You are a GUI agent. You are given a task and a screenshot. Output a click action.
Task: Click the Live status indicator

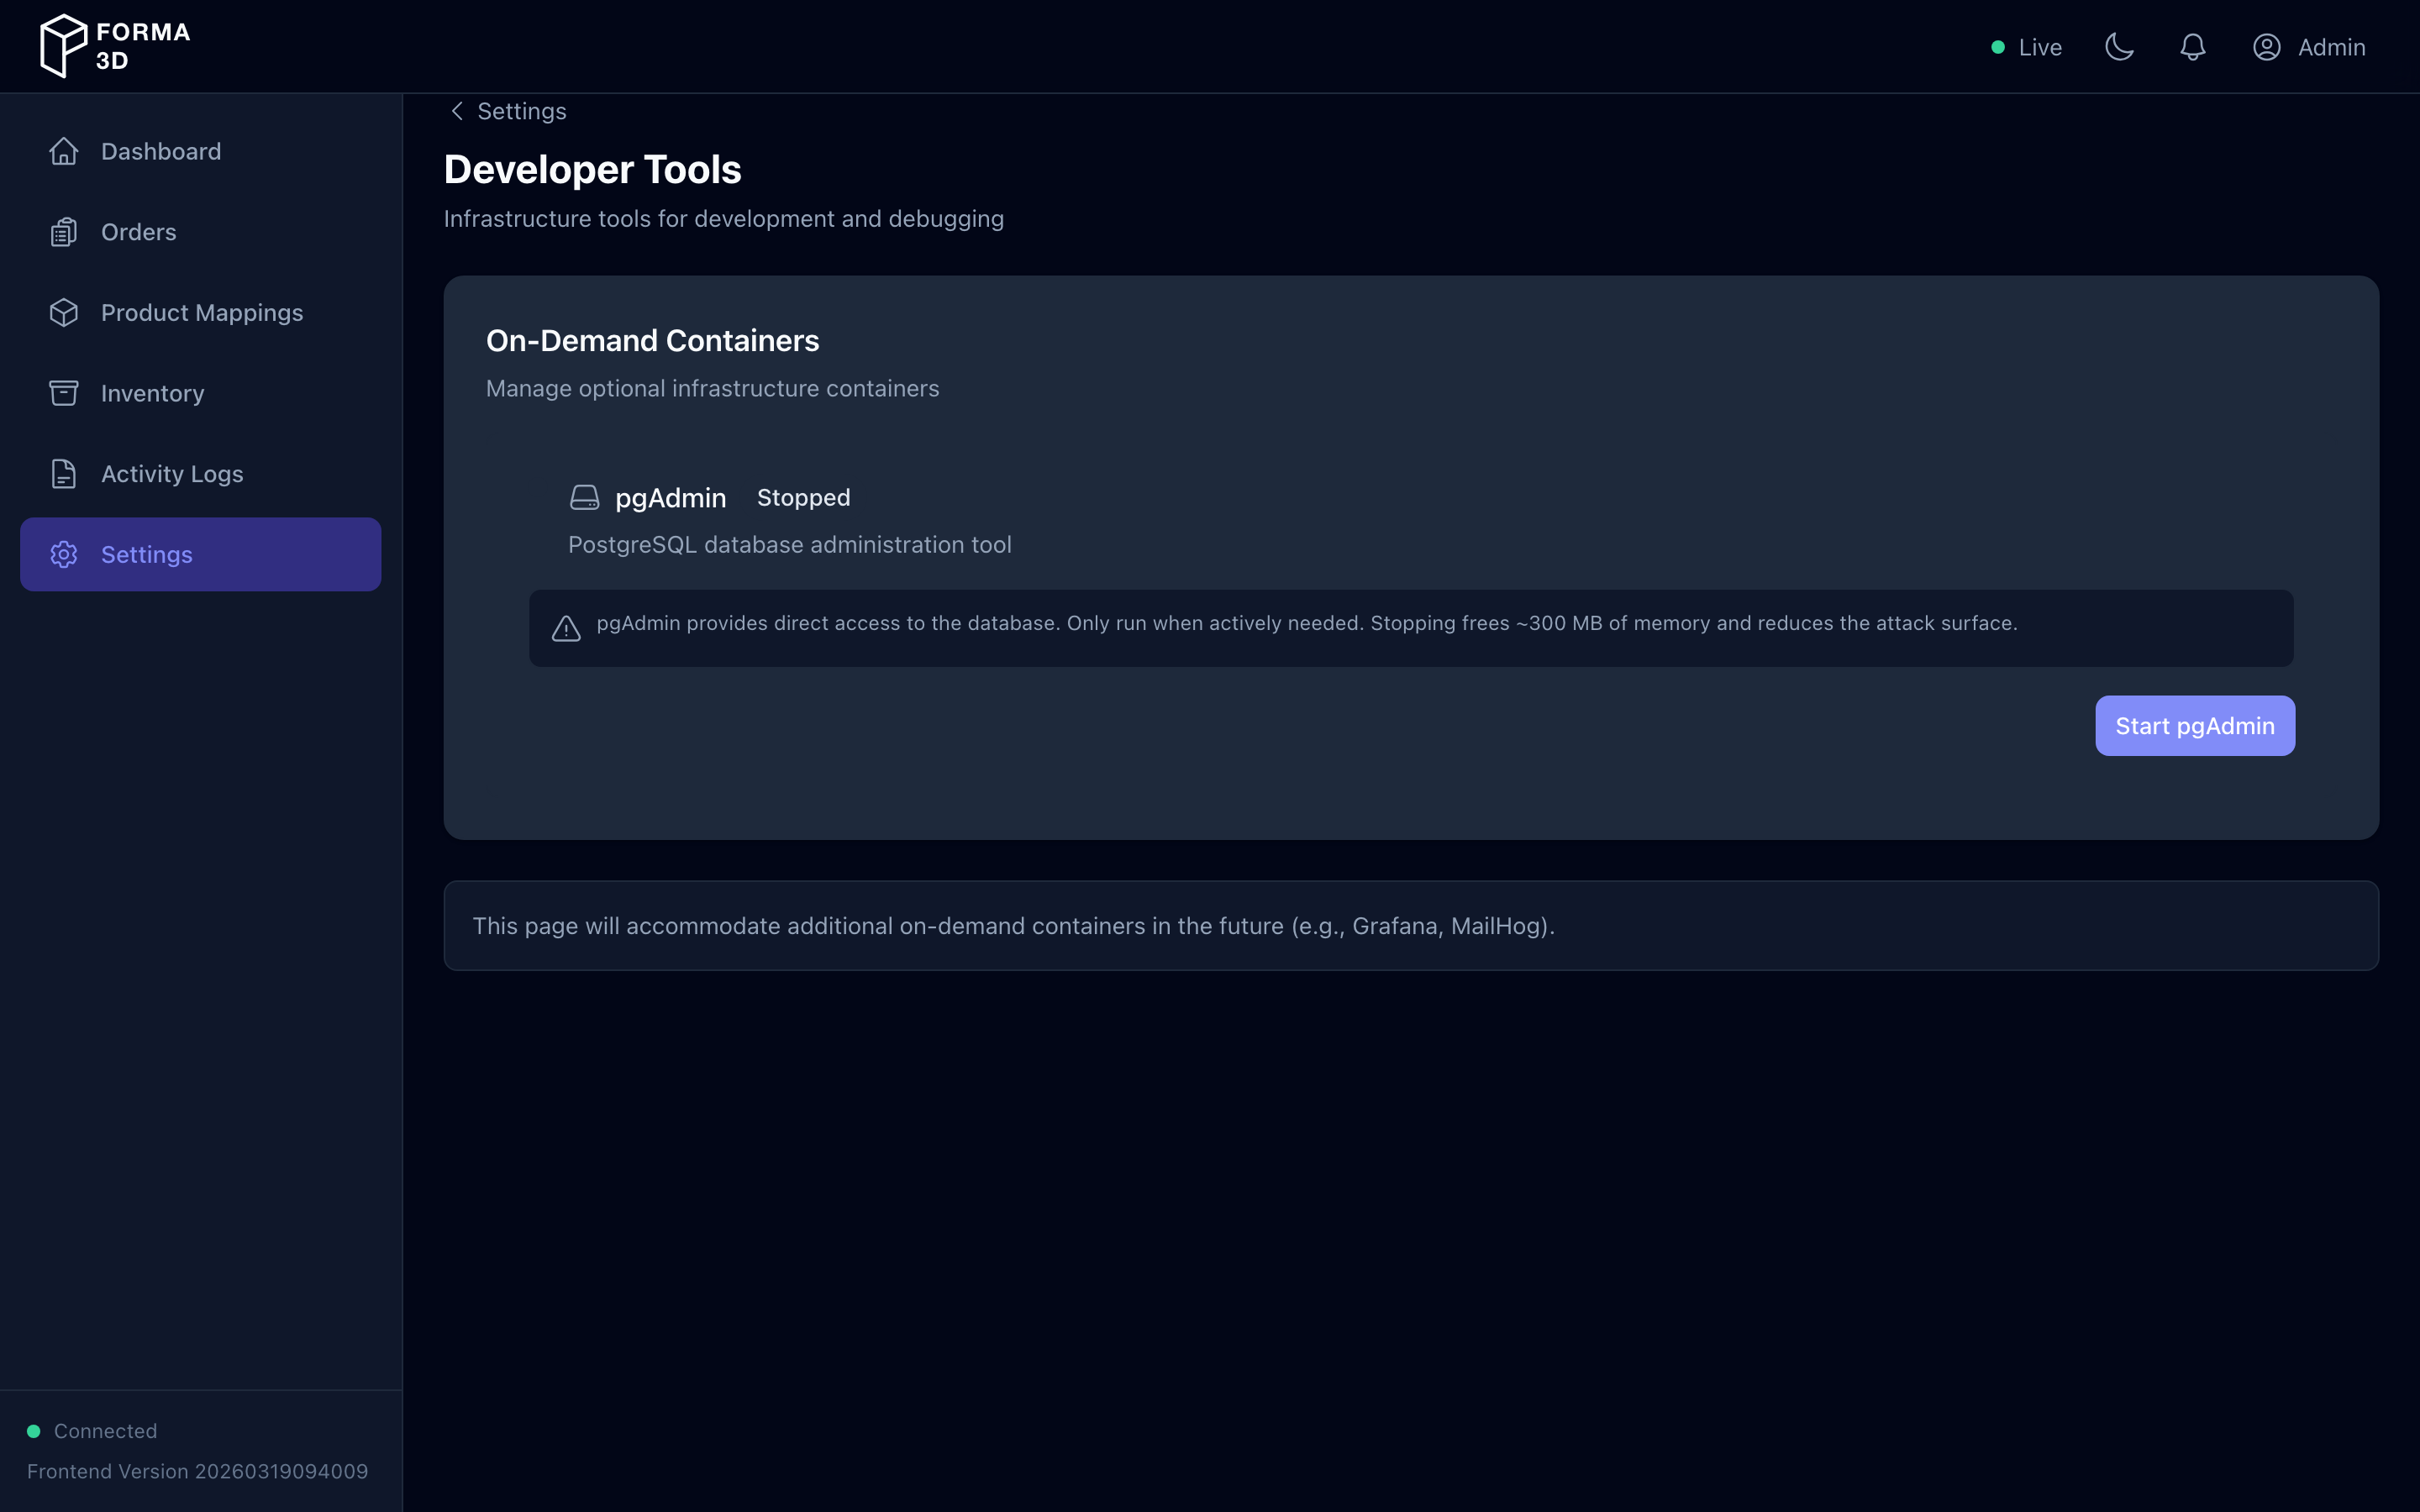pos(2025,46)
